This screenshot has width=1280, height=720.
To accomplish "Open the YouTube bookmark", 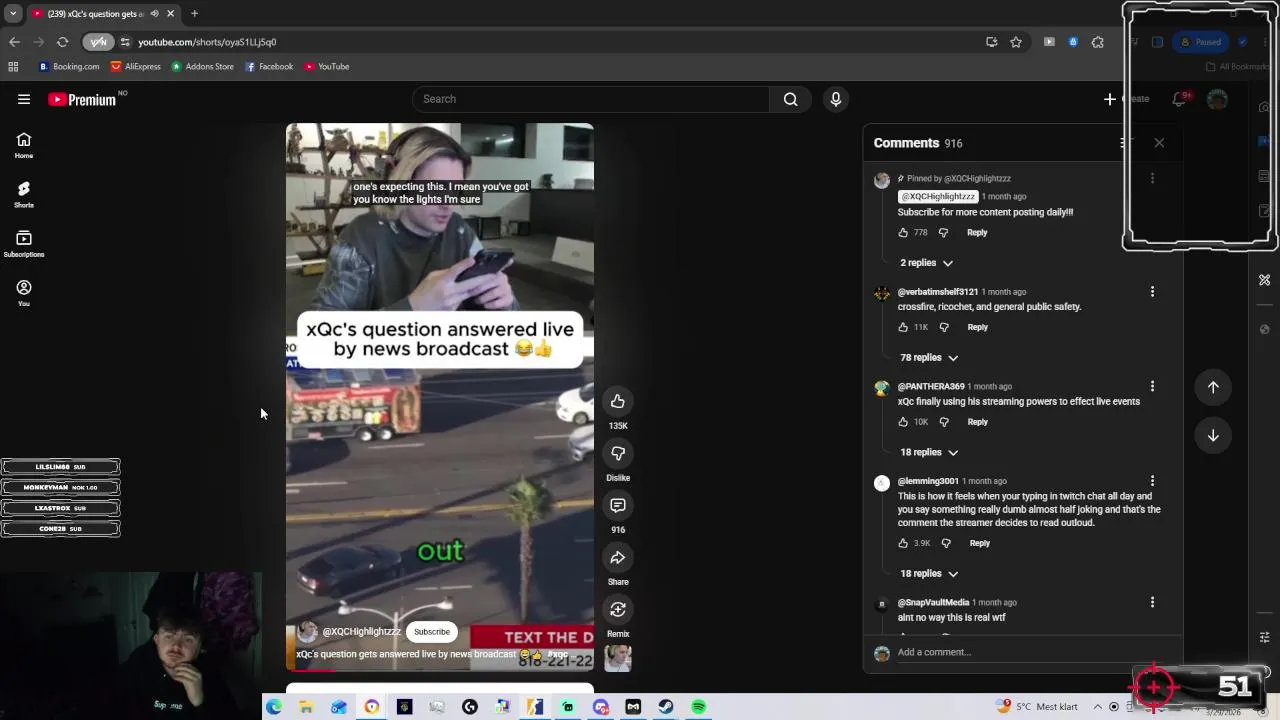I will (327, 67).
